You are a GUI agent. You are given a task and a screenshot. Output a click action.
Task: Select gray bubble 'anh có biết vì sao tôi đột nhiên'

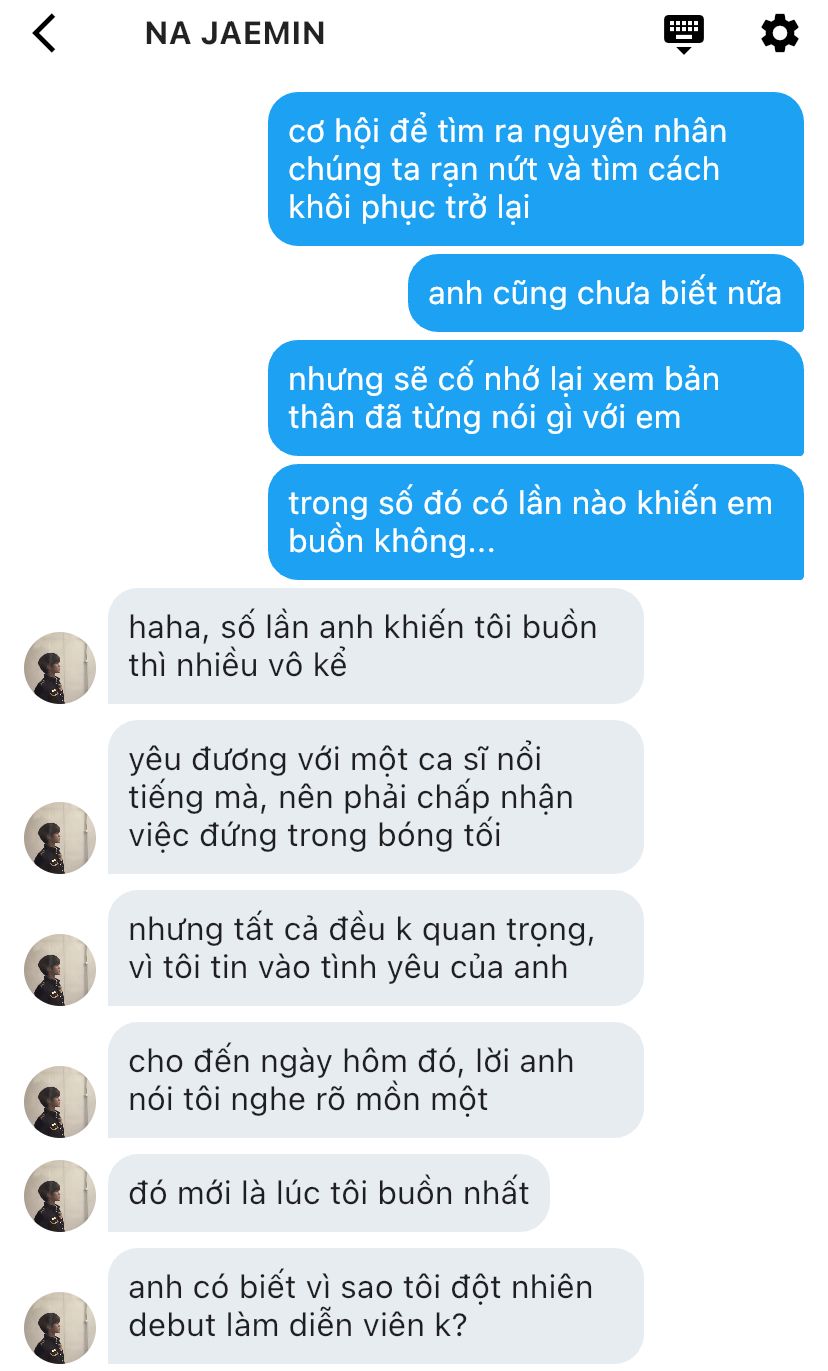(x=376, y=1306)
